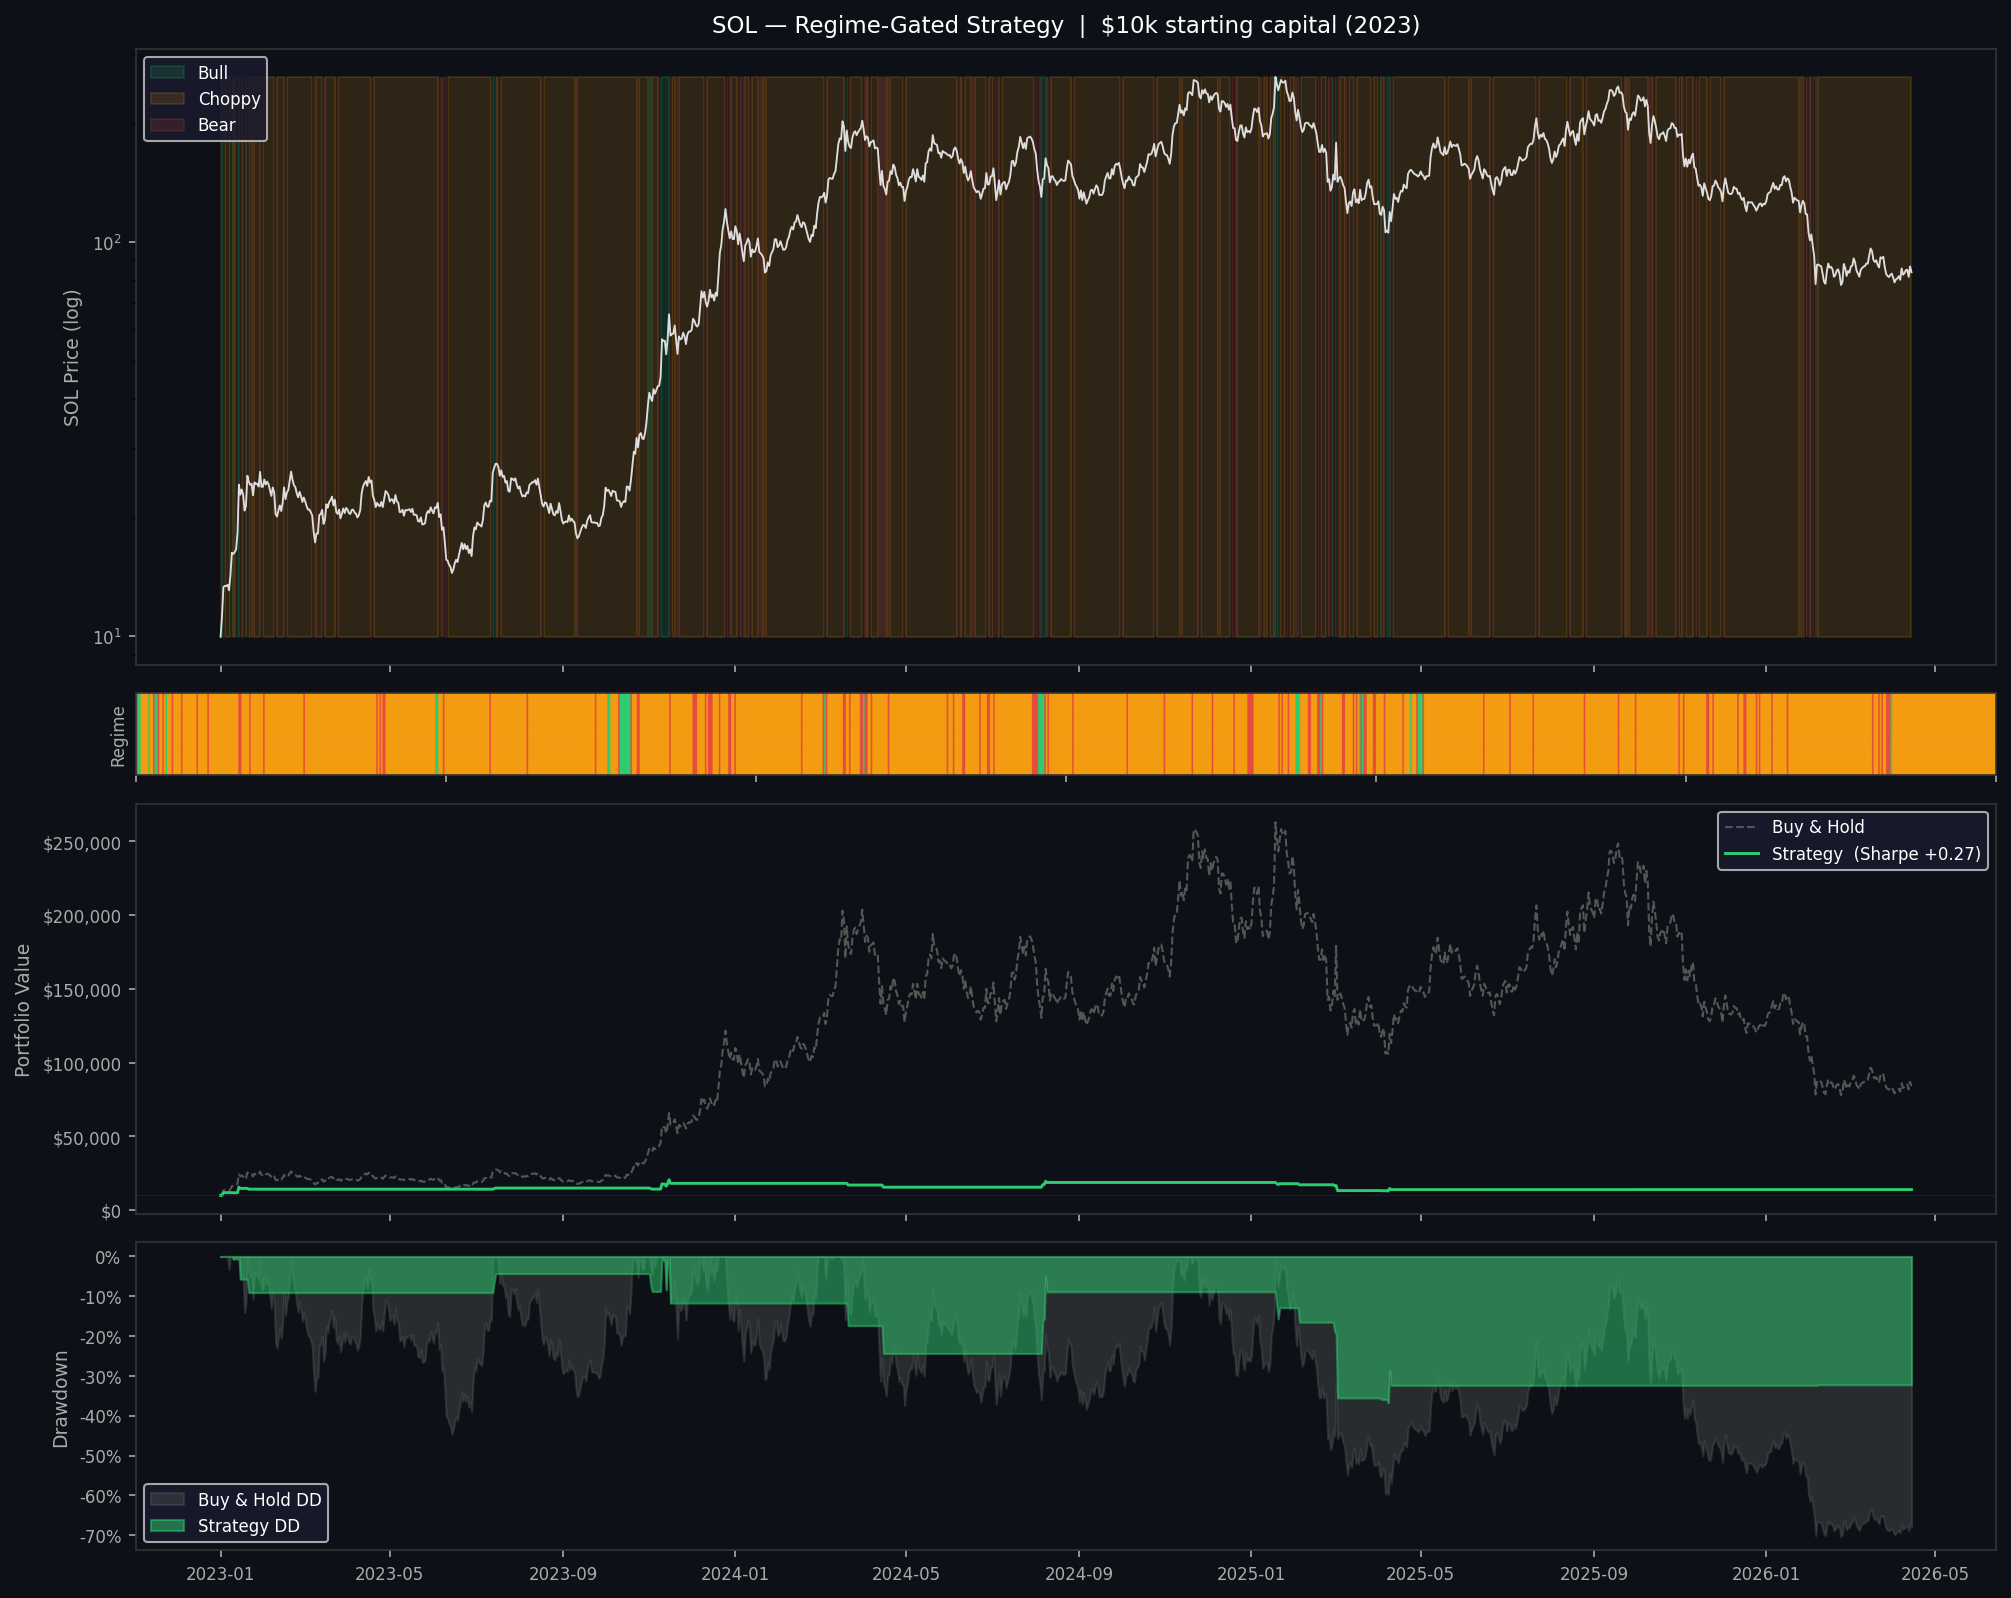Click the Bull legend color swatch
This screenshot has height=1598, width=2011.
(167, 73)
